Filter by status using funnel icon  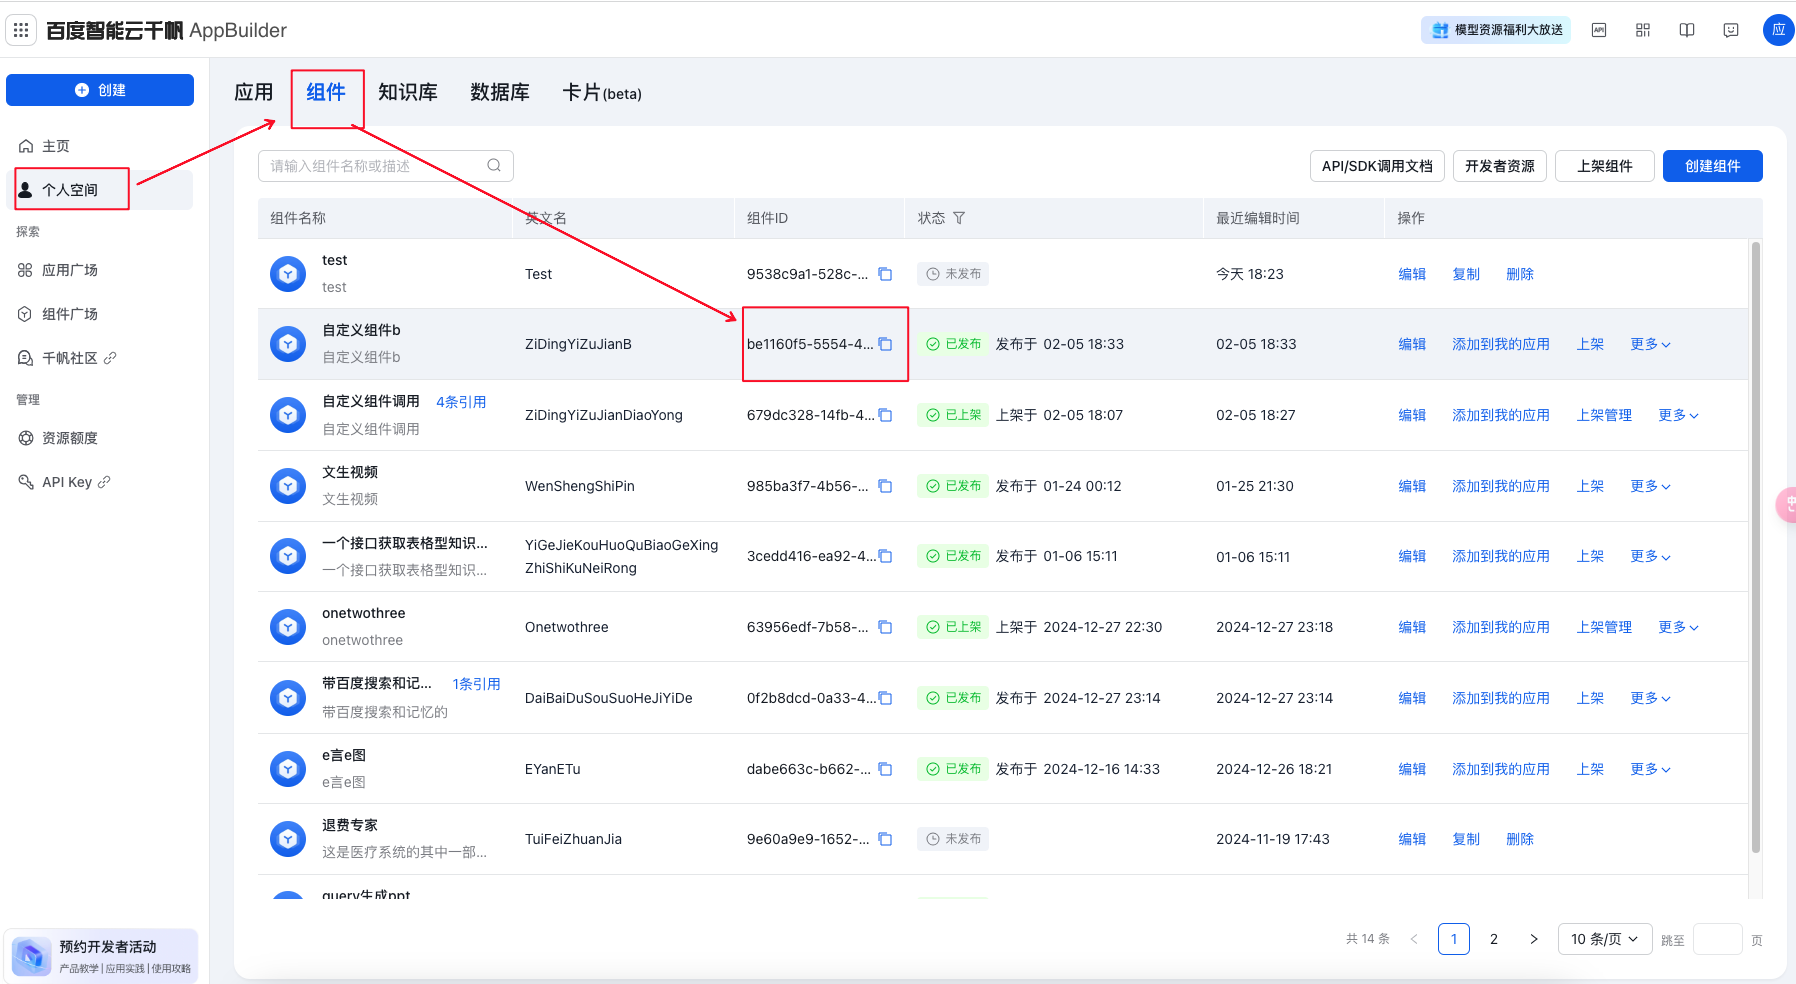(x=959, y=218)
